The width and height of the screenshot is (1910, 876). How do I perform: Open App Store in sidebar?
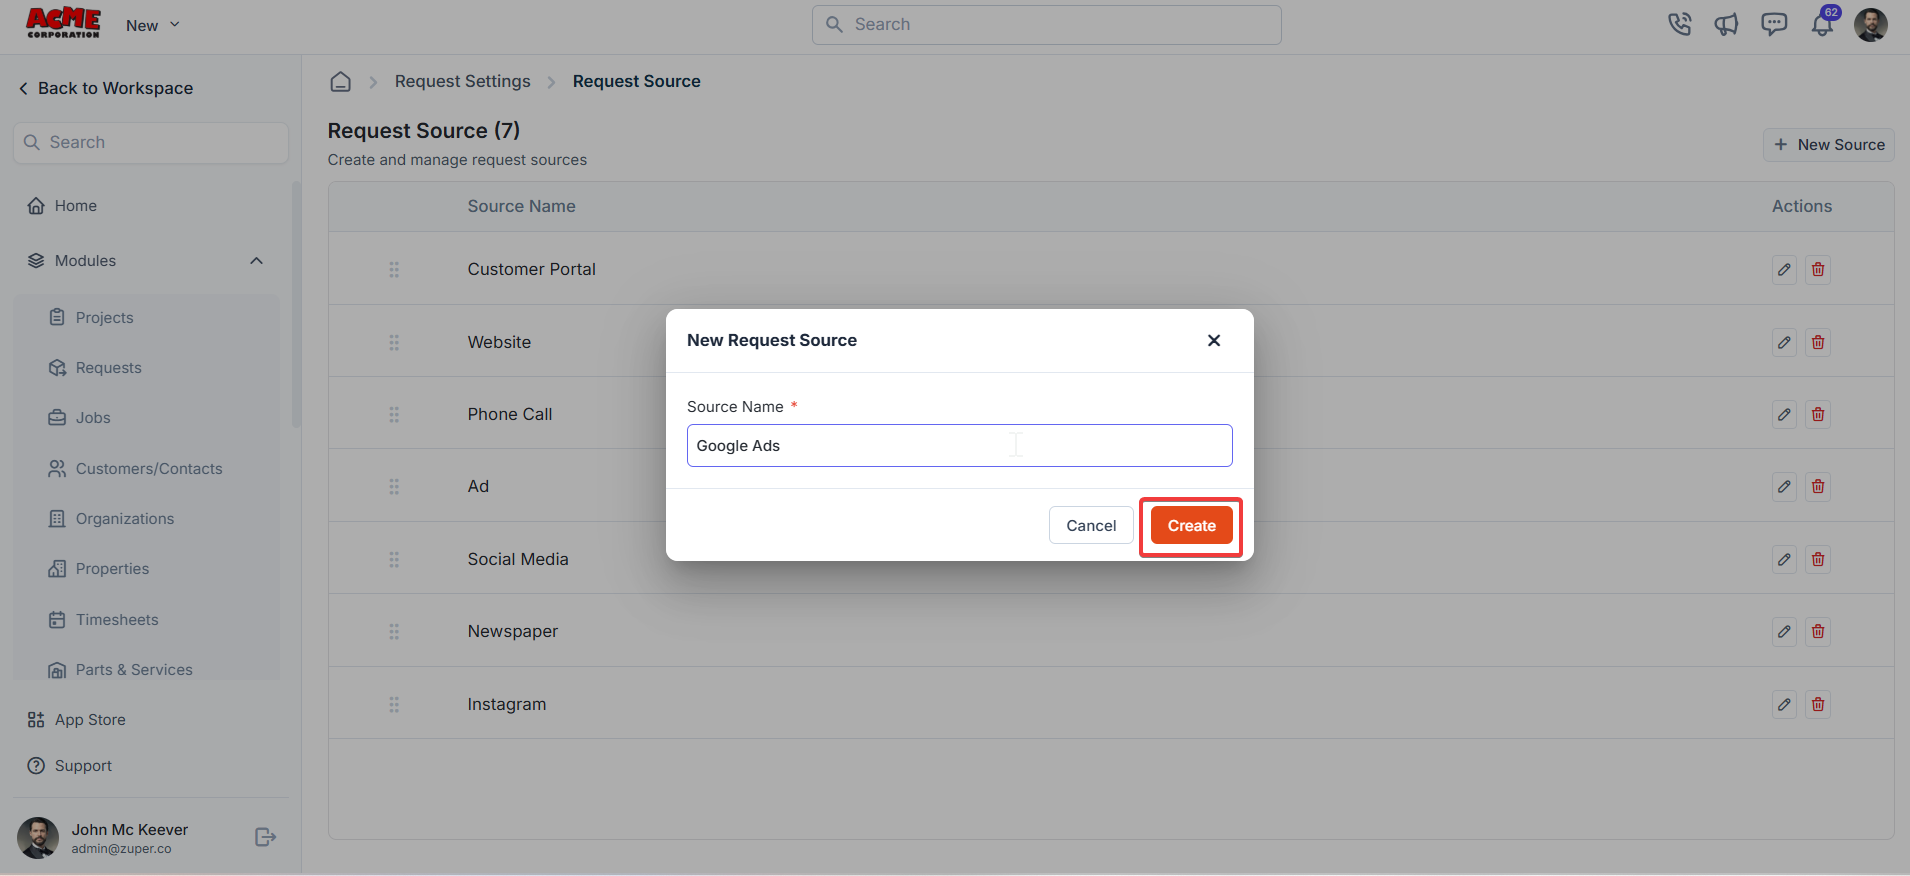click(76, 720)
